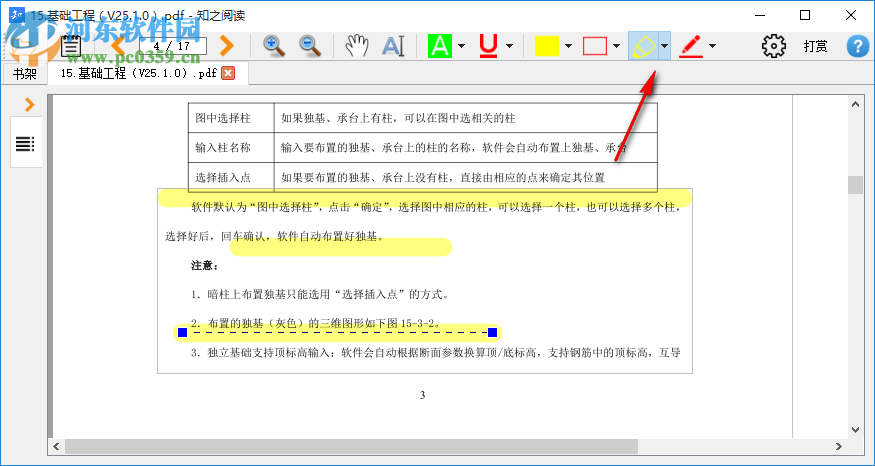This screenshot has width=875, height=466.
Task: Open red pencil tool dropdown
Action: [712, 46]
